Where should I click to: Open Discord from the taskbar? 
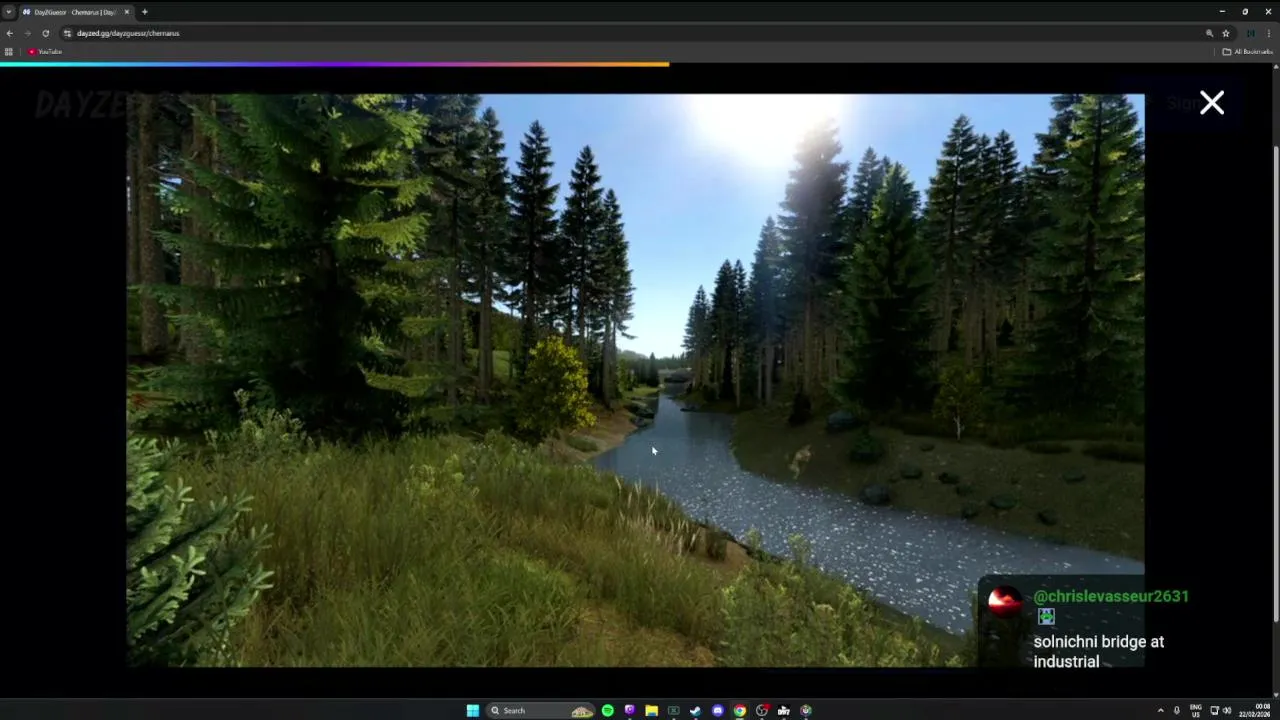tap(717, 710)
